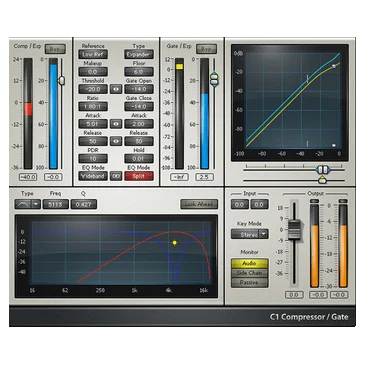Click the right output meter peak readout

339,295
